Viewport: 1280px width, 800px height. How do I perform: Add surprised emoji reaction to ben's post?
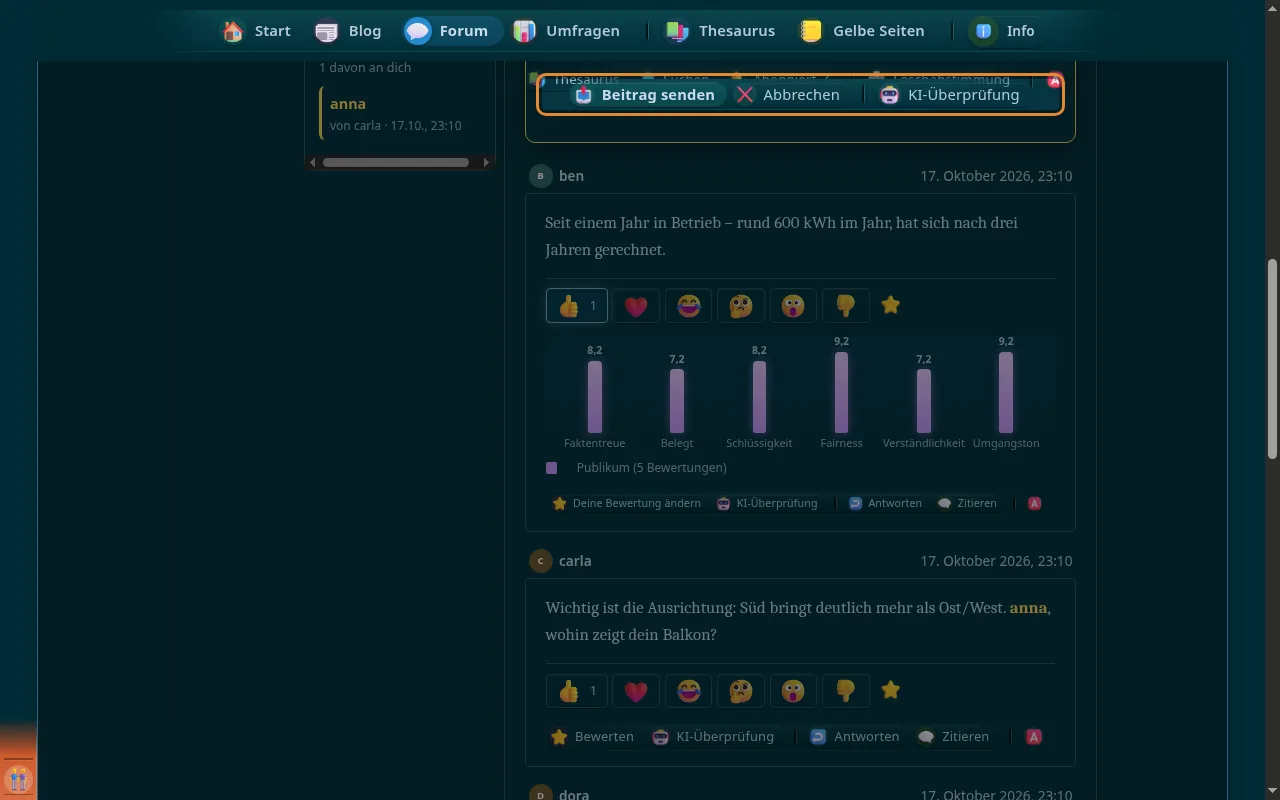click(x=793, y=306)
